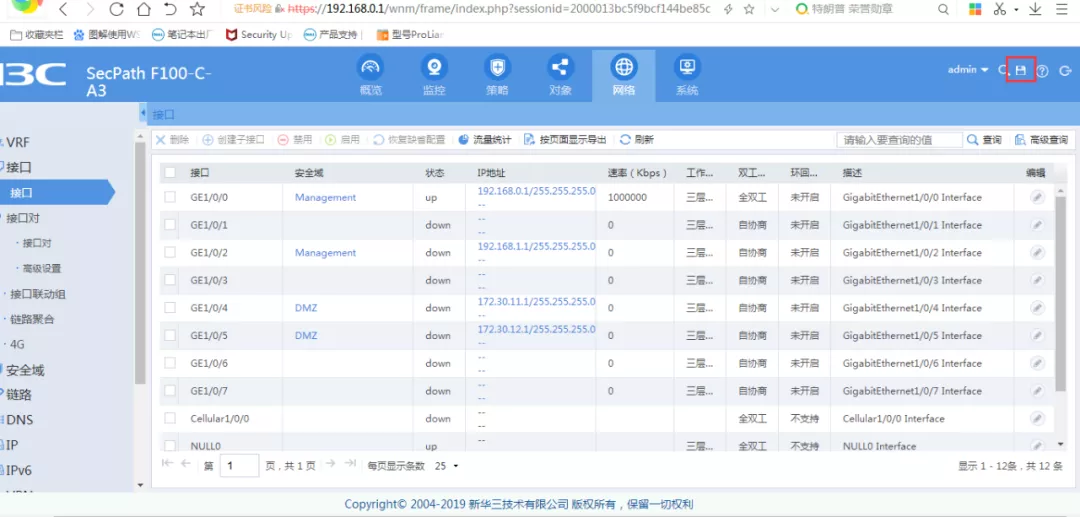Screen dimensions: 1080x517
Task: Open the admin user dropdown
Action: pyautogui.click(x=968, y=70)
